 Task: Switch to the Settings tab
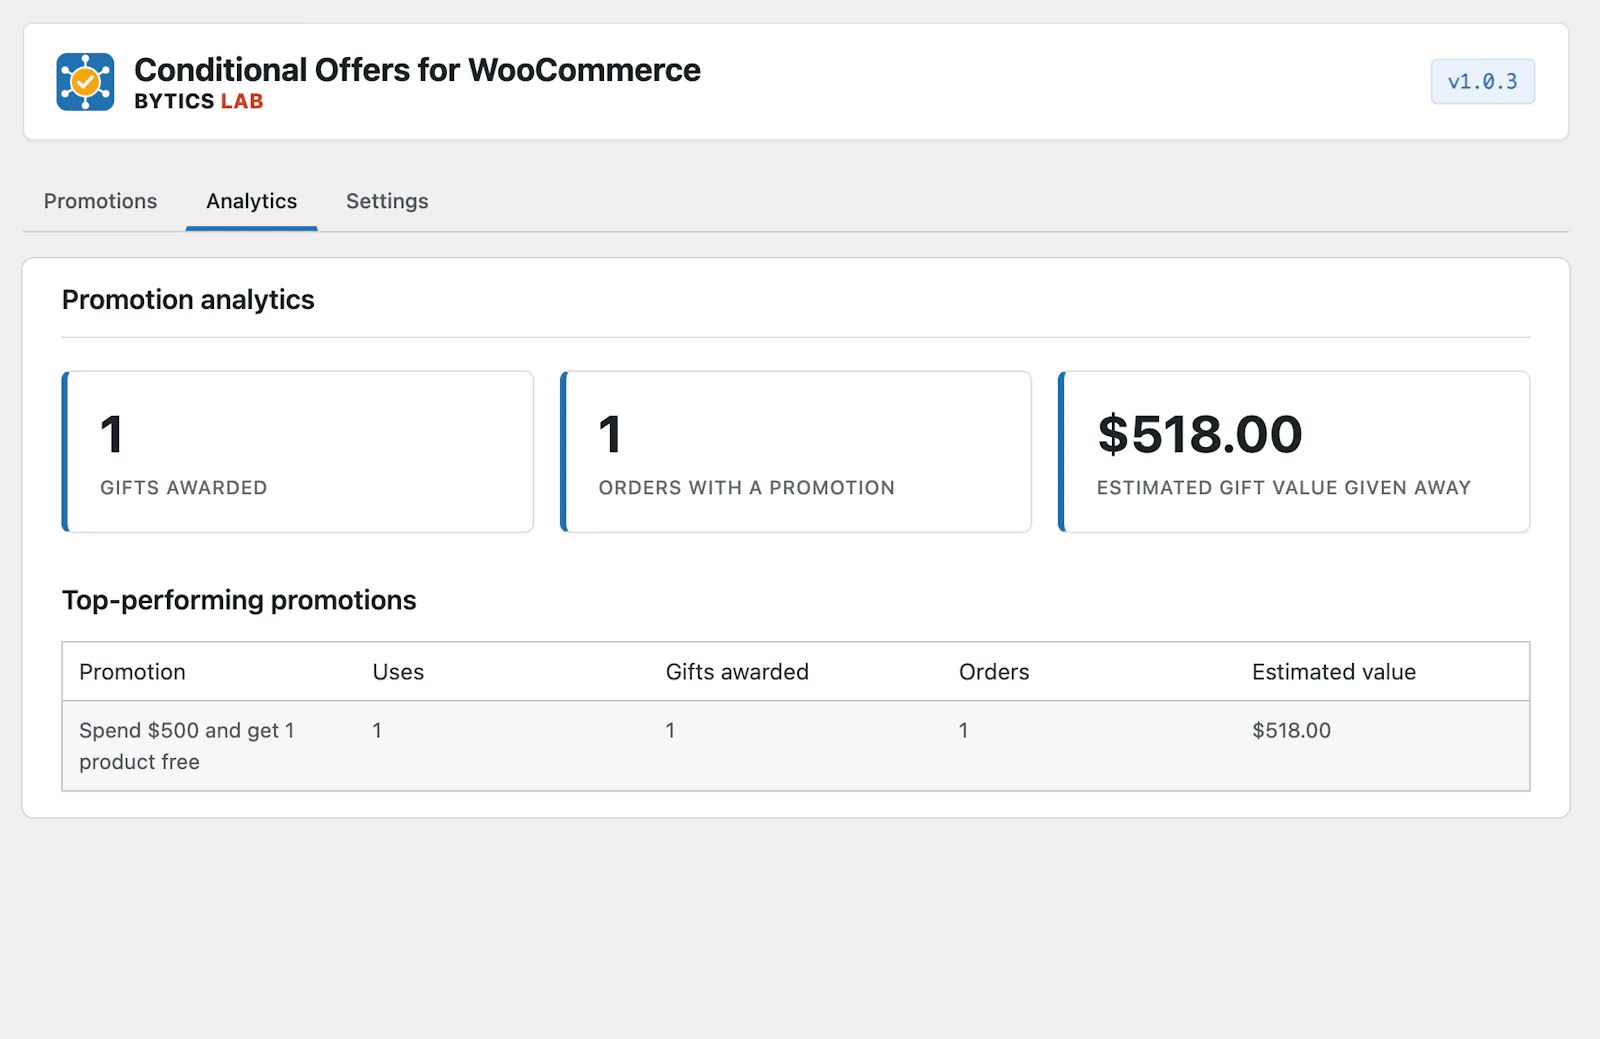[387, 201]
